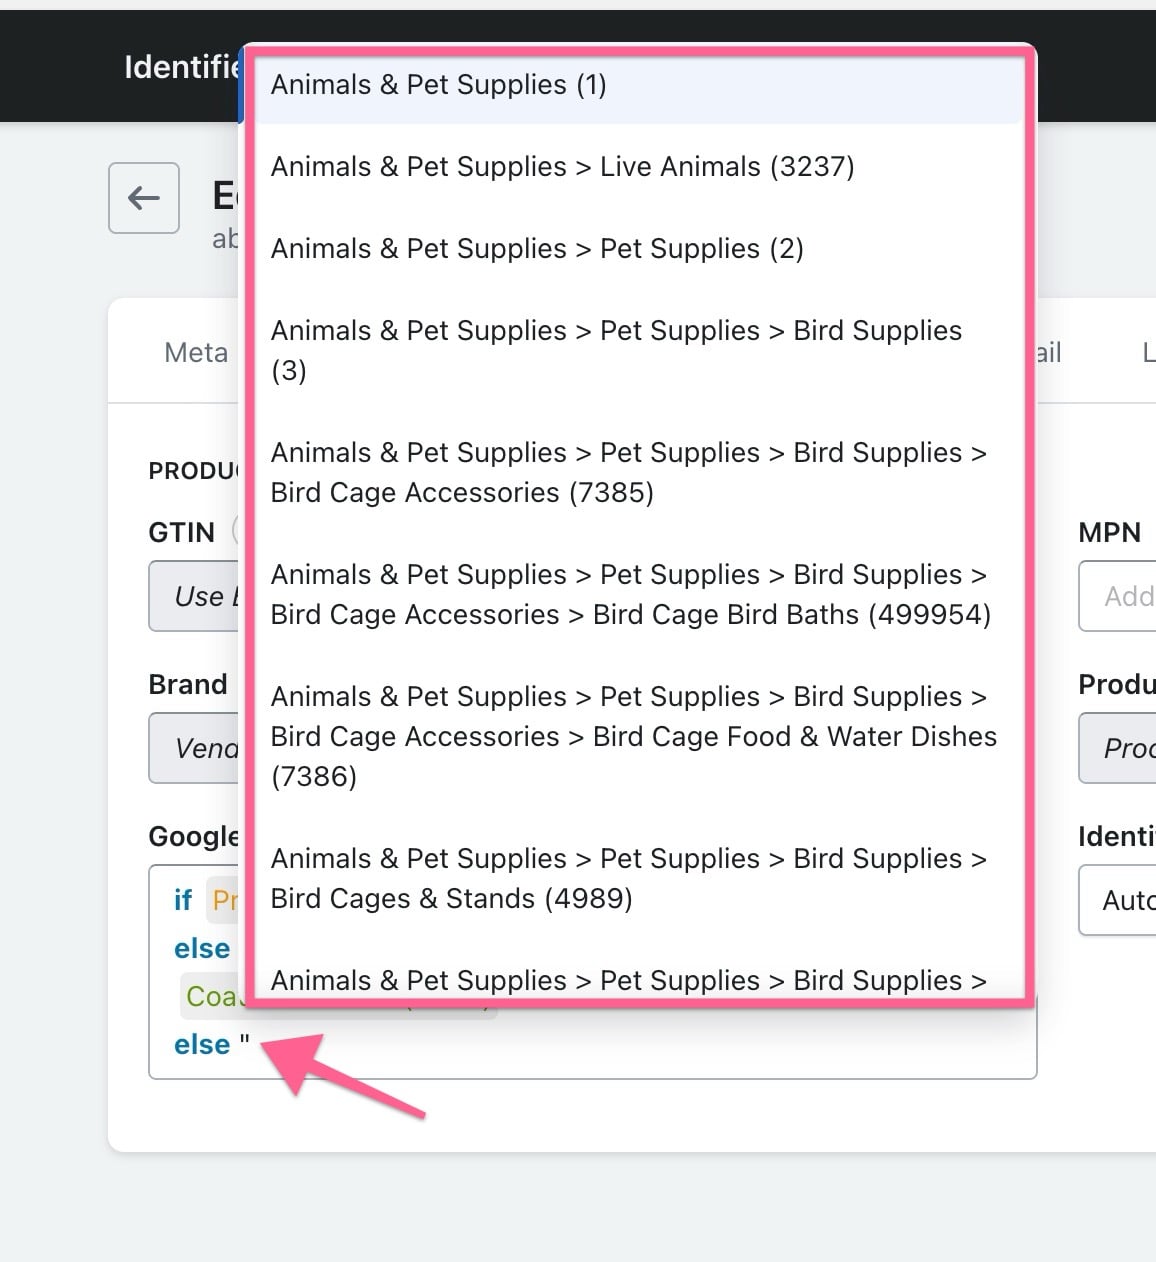
Task: Select Pet Supplies (2) category
Action: point(639,249)
